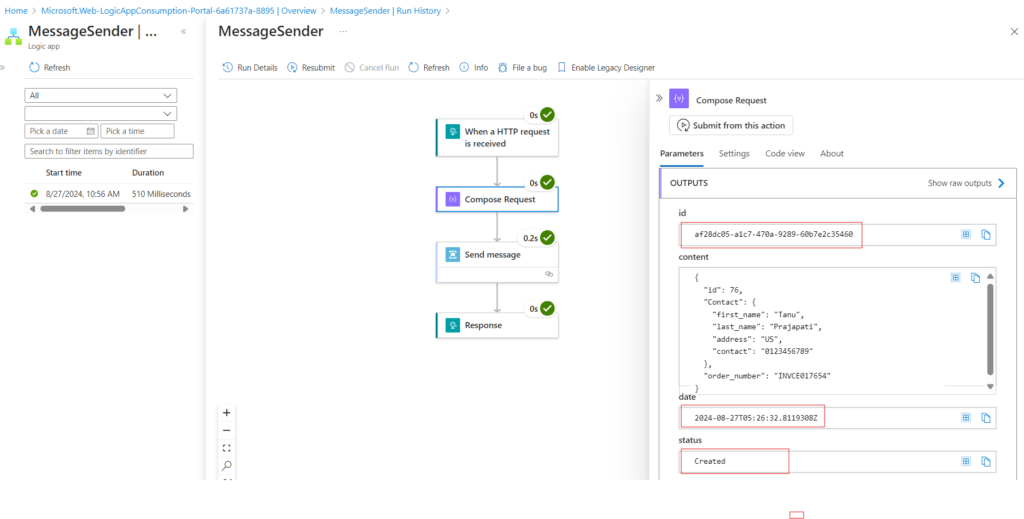Screen dimensions: 1024x519
Task: Click the run list horizontal scrollbar
Action: click(x=82, y=209)
